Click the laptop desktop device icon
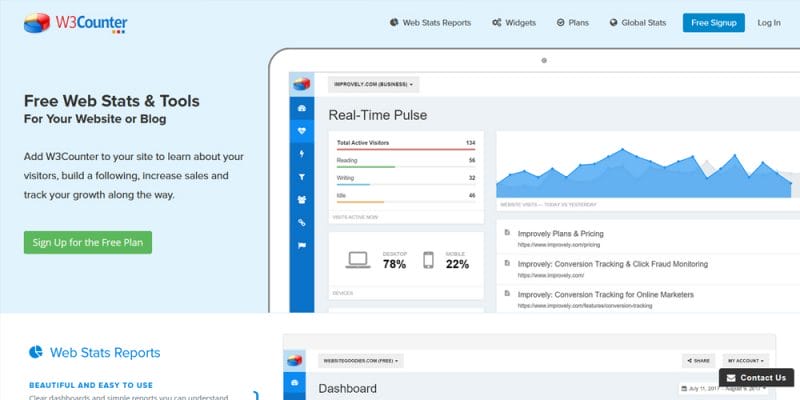Screen dimensions: 800x400 pos(358,260)
